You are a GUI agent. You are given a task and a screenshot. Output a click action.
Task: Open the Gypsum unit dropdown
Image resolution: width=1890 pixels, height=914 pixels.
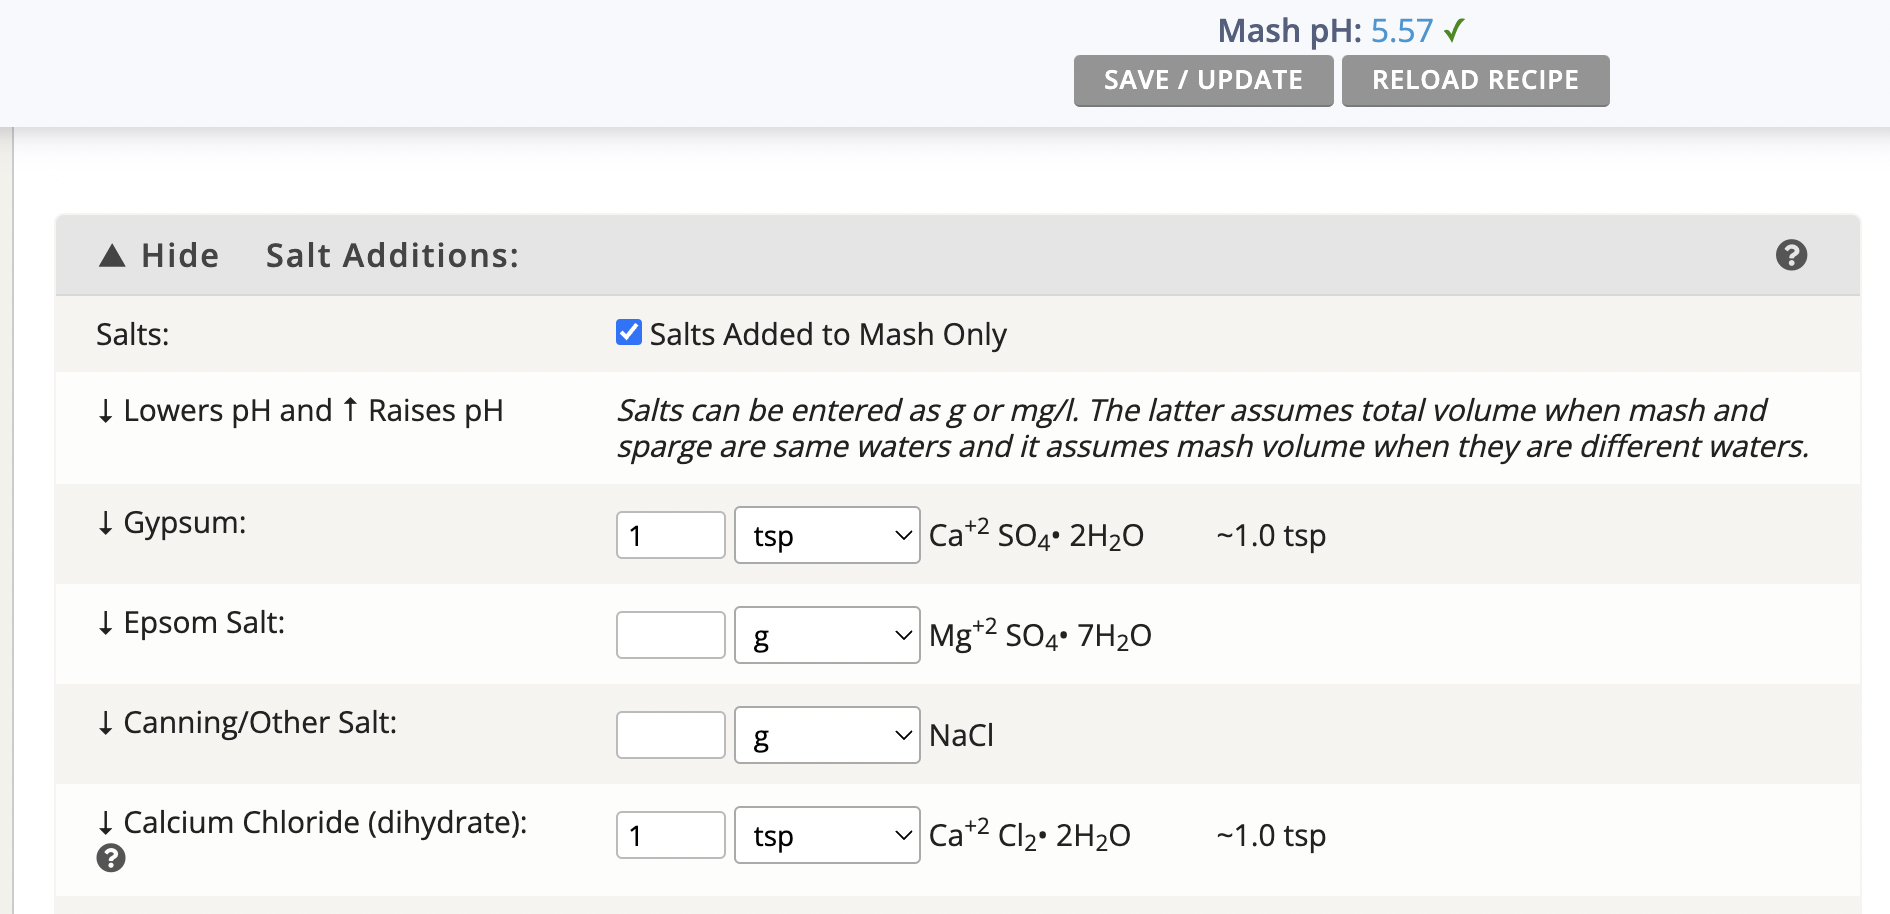coord(827,535)
